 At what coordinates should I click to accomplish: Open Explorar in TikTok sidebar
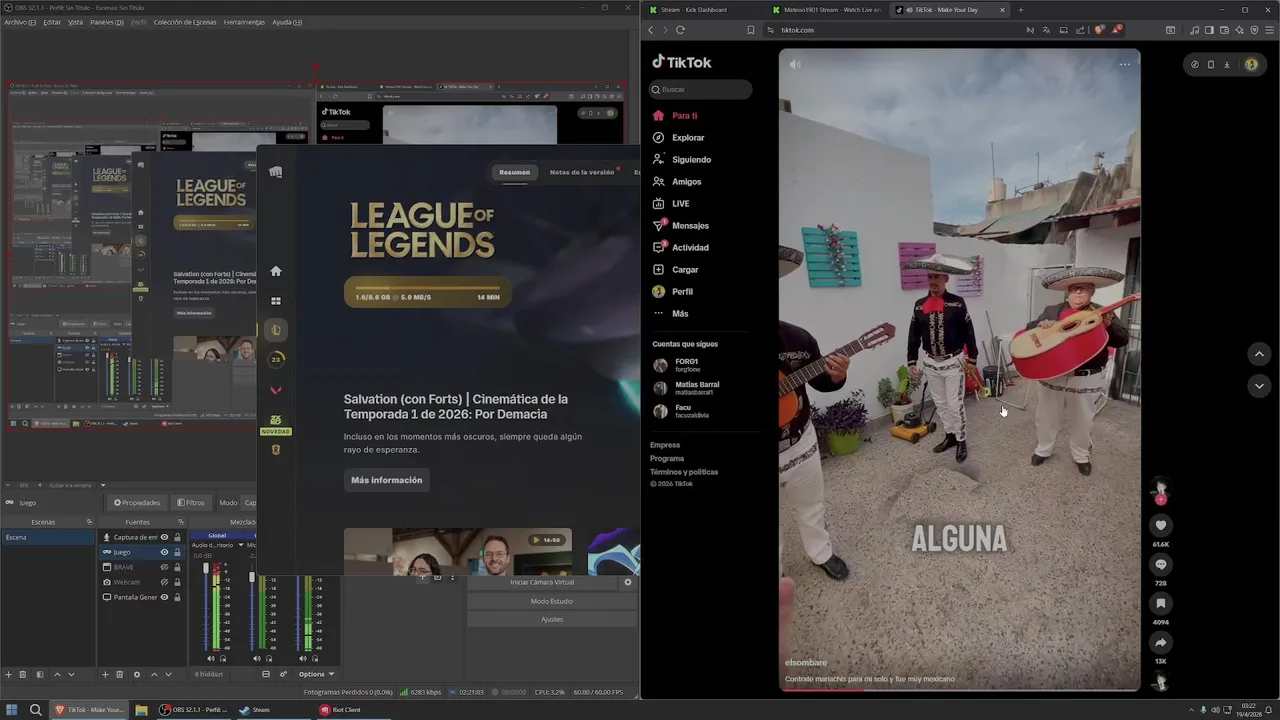coord(687,138)
